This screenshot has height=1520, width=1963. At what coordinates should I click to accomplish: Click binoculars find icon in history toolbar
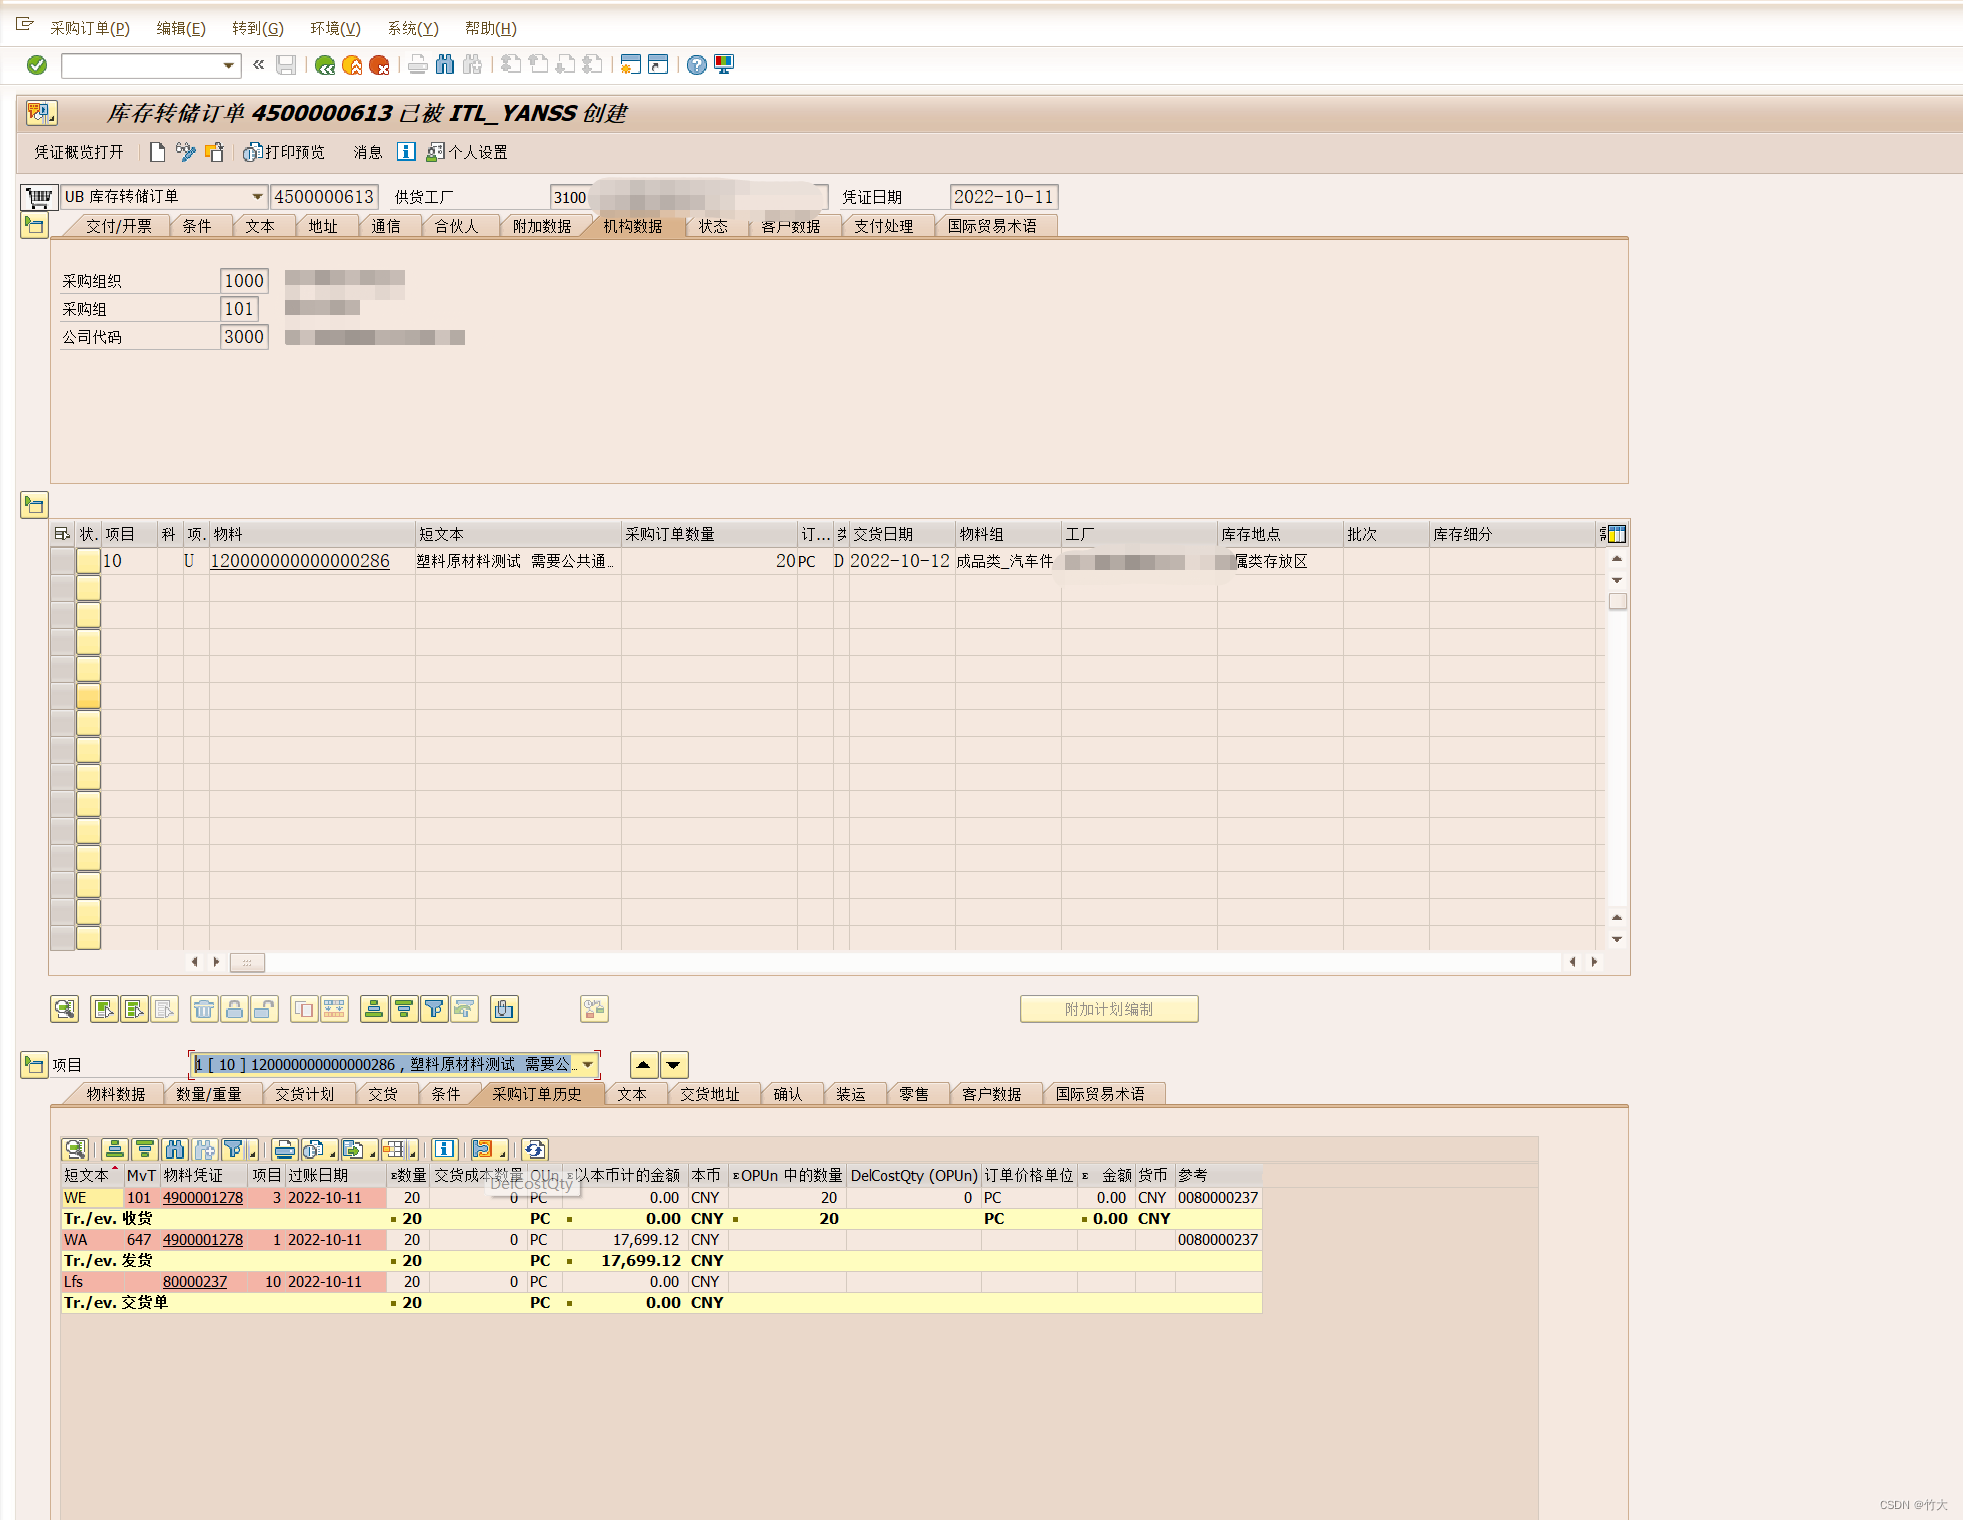175,1149
